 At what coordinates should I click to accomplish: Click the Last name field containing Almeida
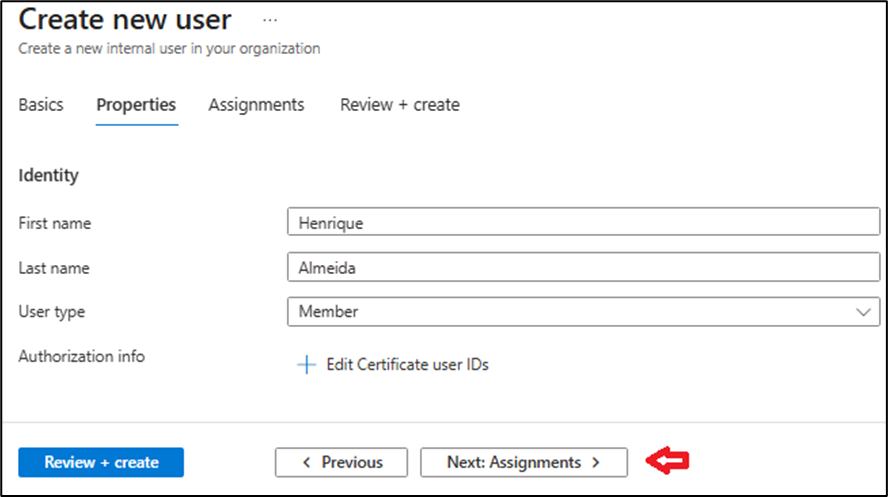pos(582,267)
